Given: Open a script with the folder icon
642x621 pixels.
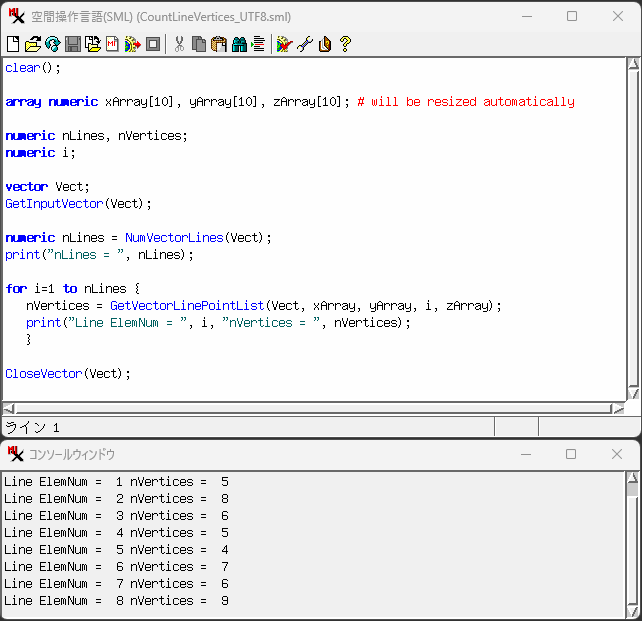Looking at the screenshot, I should pyautogui.click(x=33, y=44).
